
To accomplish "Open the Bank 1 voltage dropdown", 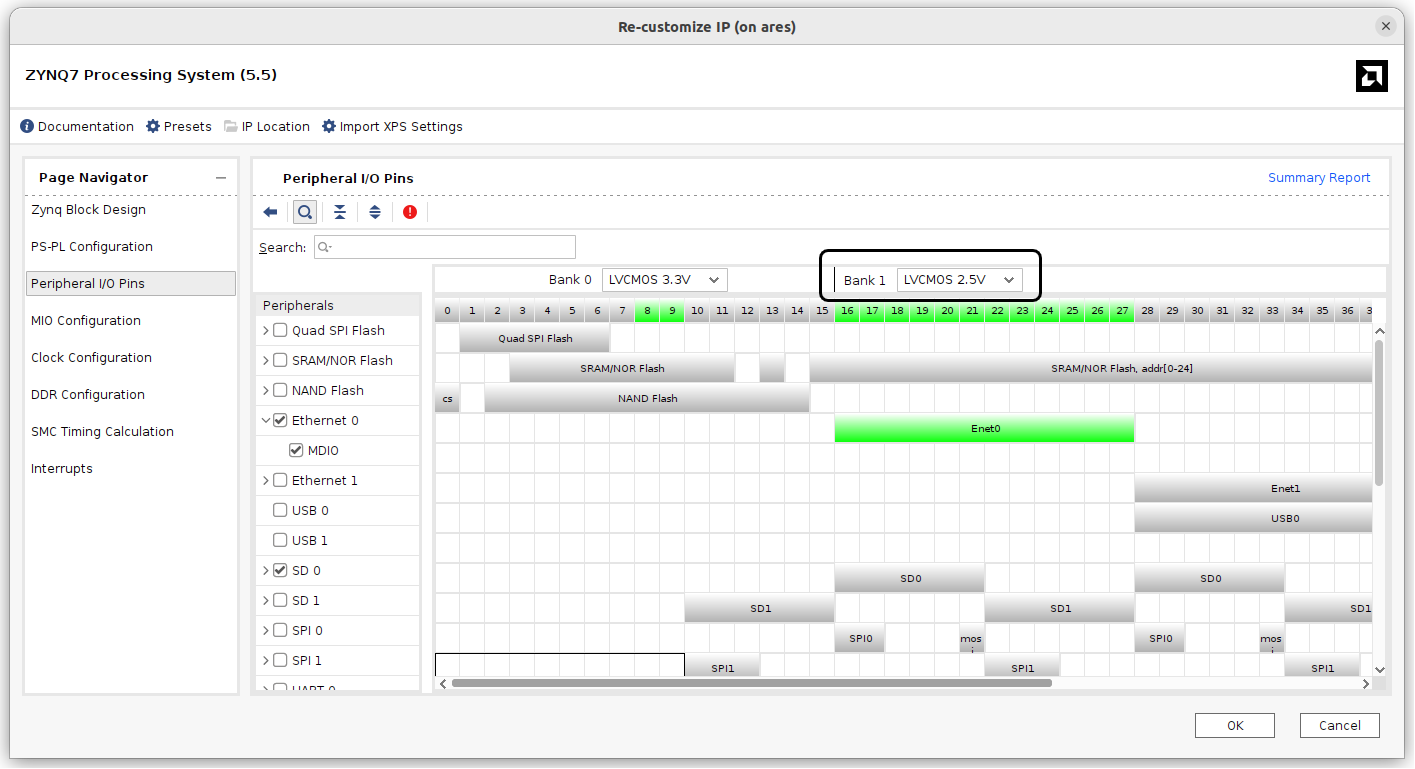I will click(x=960, y=280).
